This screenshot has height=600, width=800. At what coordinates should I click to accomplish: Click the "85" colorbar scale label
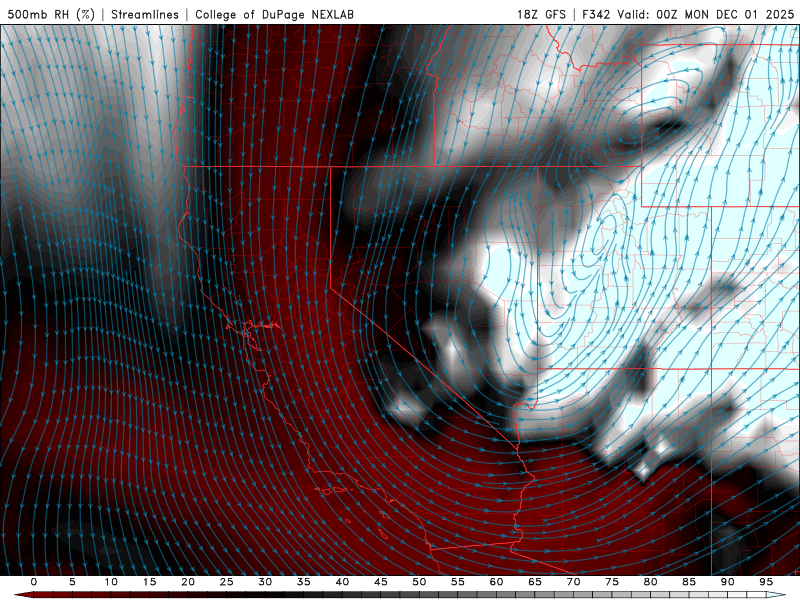click(689, 582)
